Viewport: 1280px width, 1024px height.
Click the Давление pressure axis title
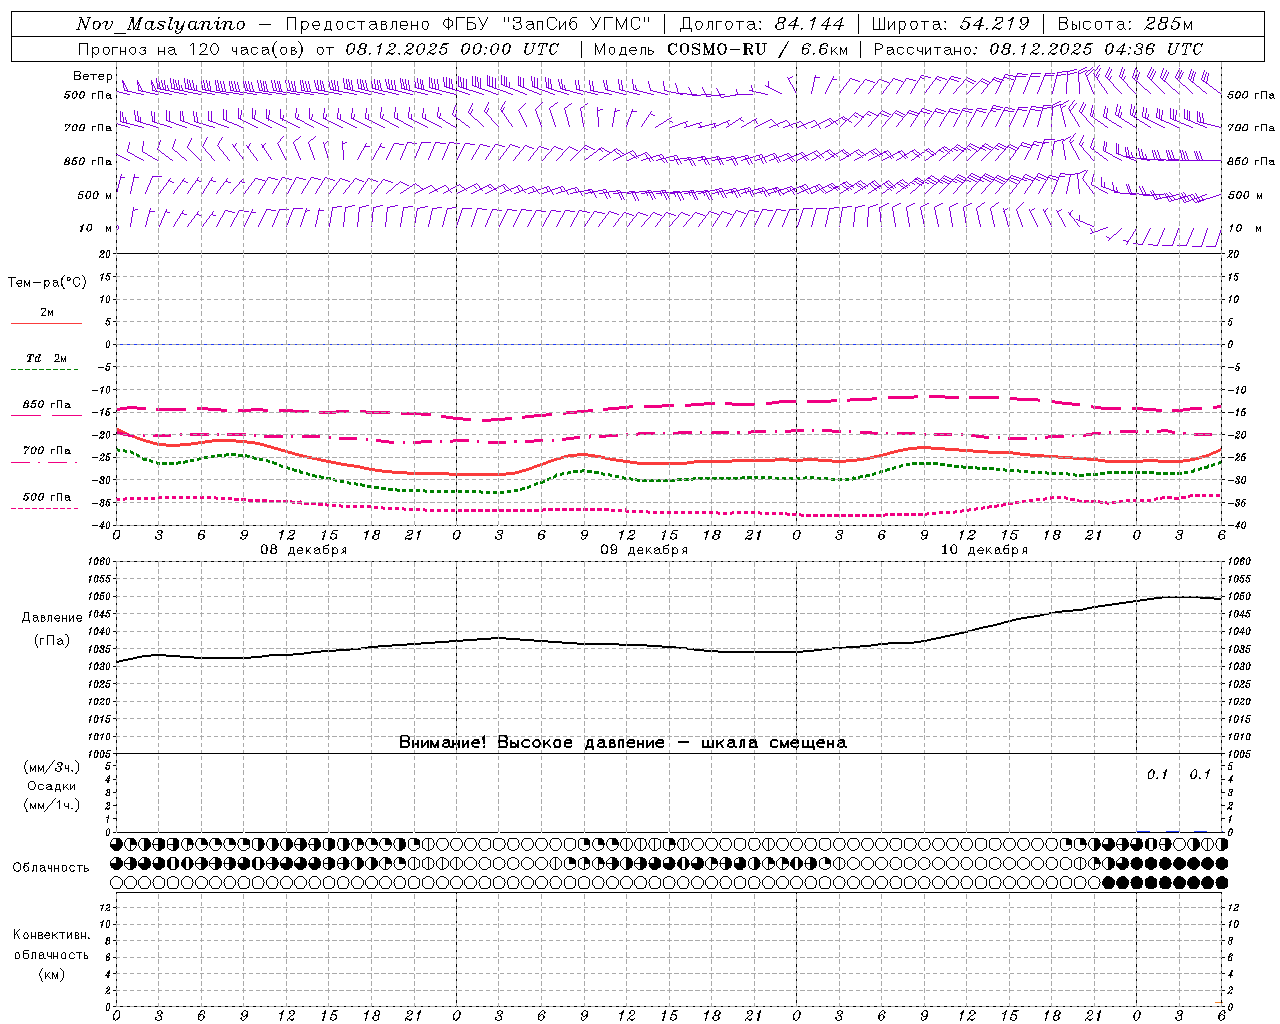52,618
